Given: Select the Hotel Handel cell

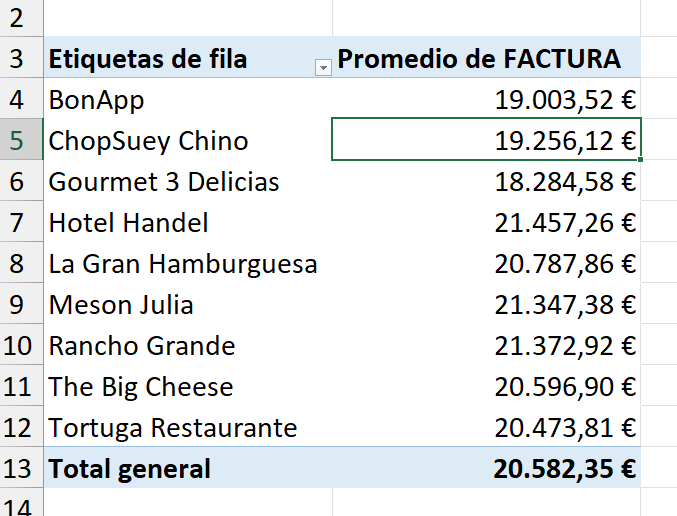Looking at the screenshot, I should click(188, 222).
